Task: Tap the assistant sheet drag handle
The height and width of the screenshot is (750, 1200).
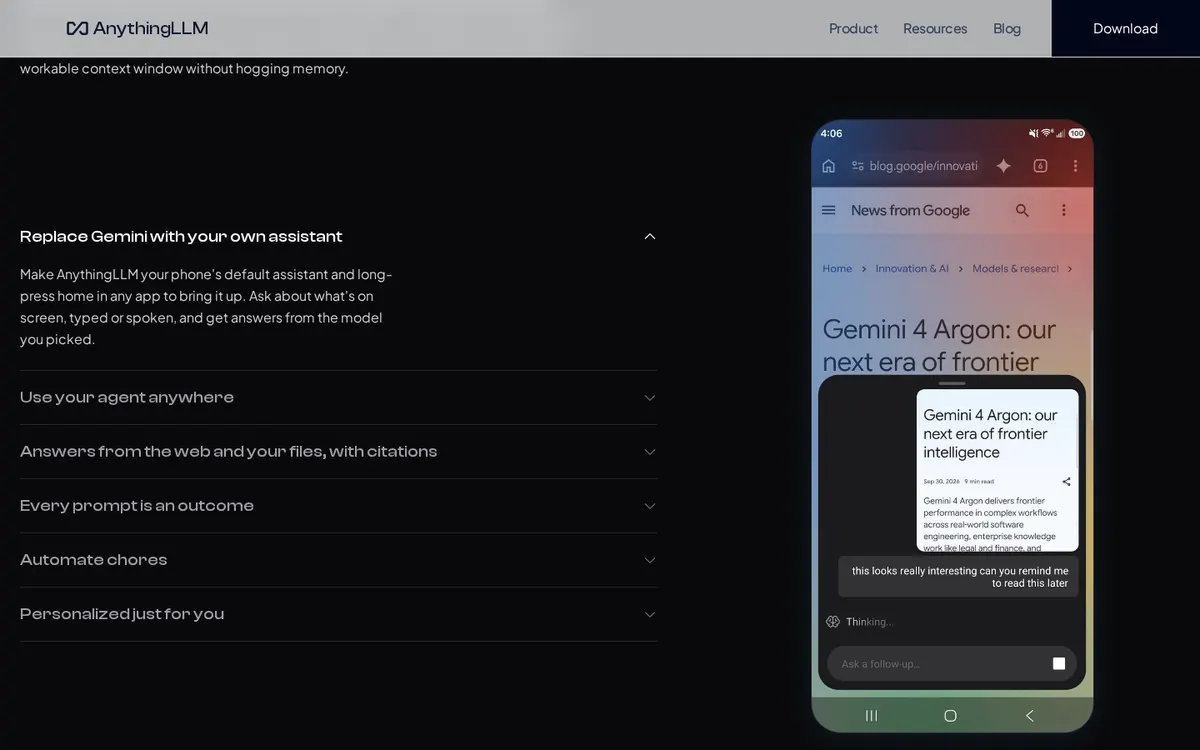Action: (x=952, y=383)
